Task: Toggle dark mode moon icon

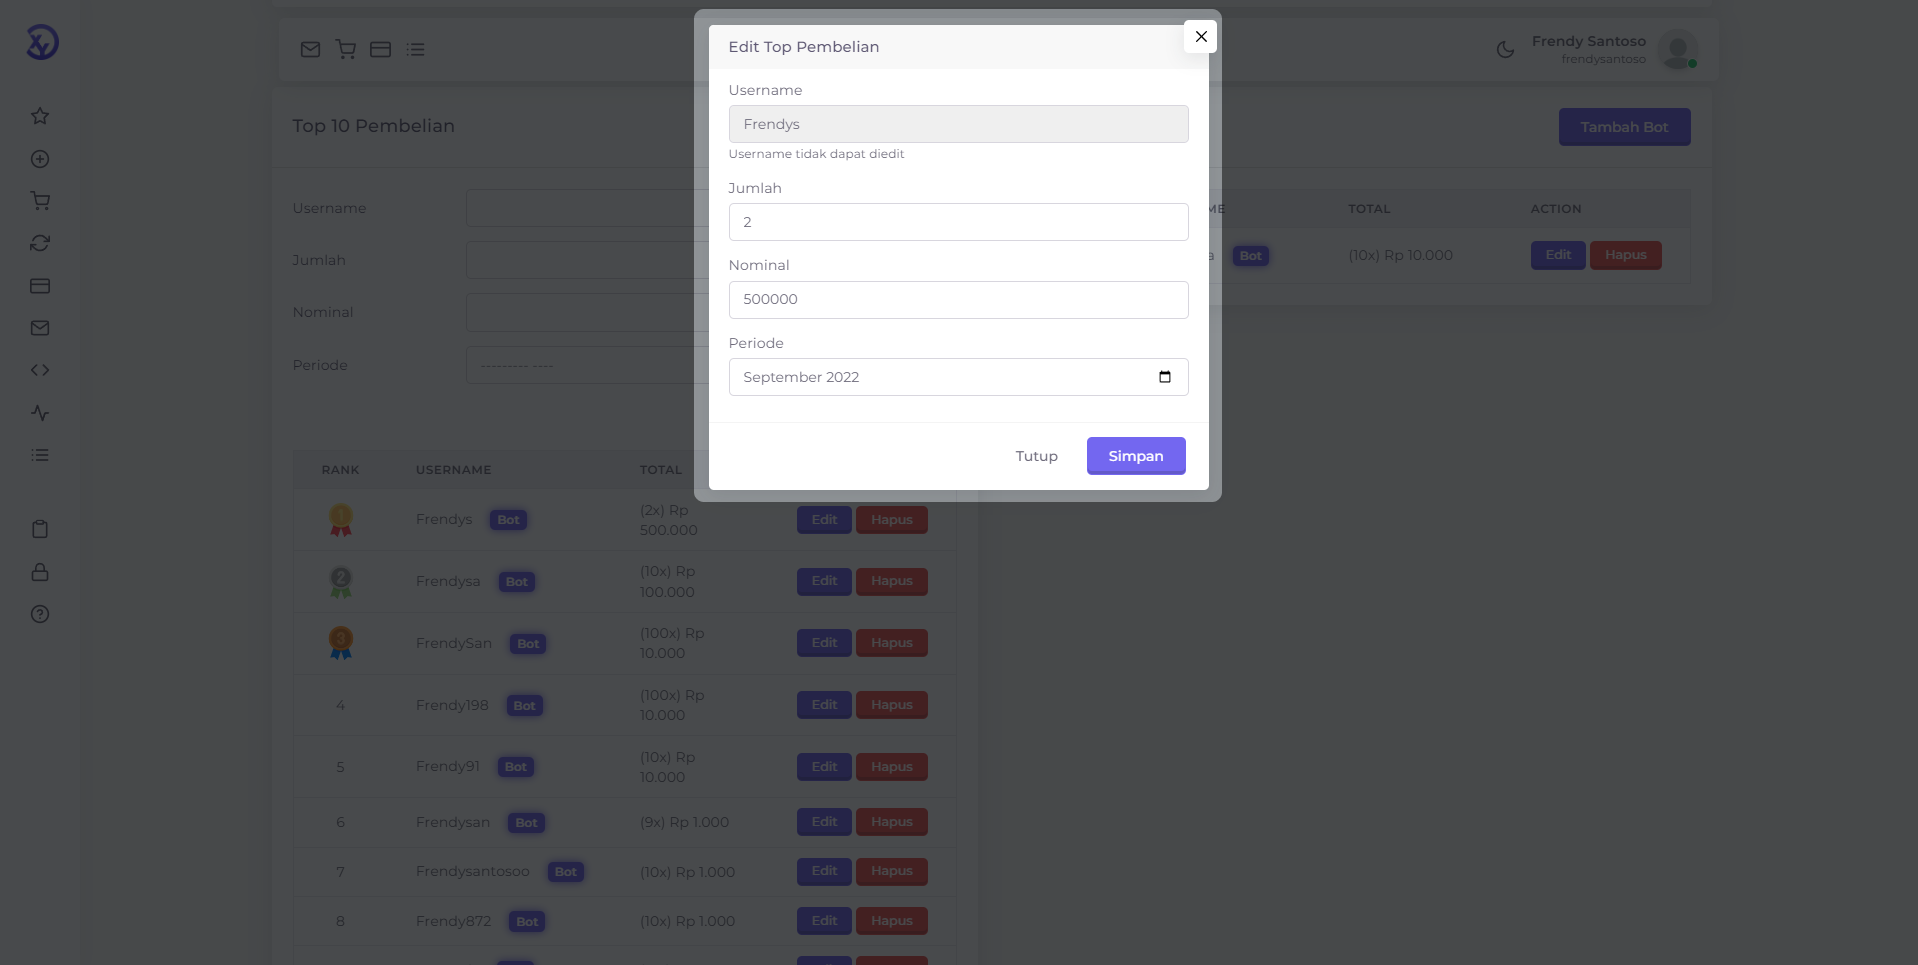Action: pos(1505,50)
